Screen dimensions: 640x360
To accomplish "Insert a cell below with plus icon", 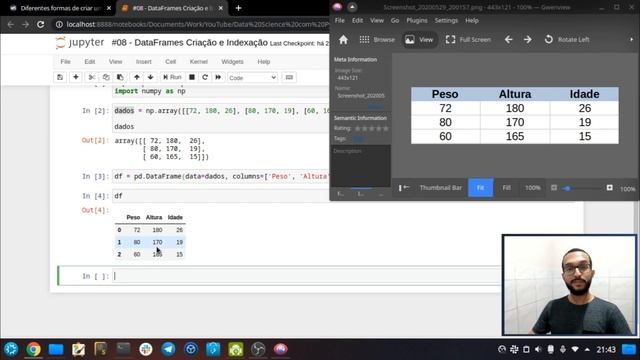I will 76,77.
